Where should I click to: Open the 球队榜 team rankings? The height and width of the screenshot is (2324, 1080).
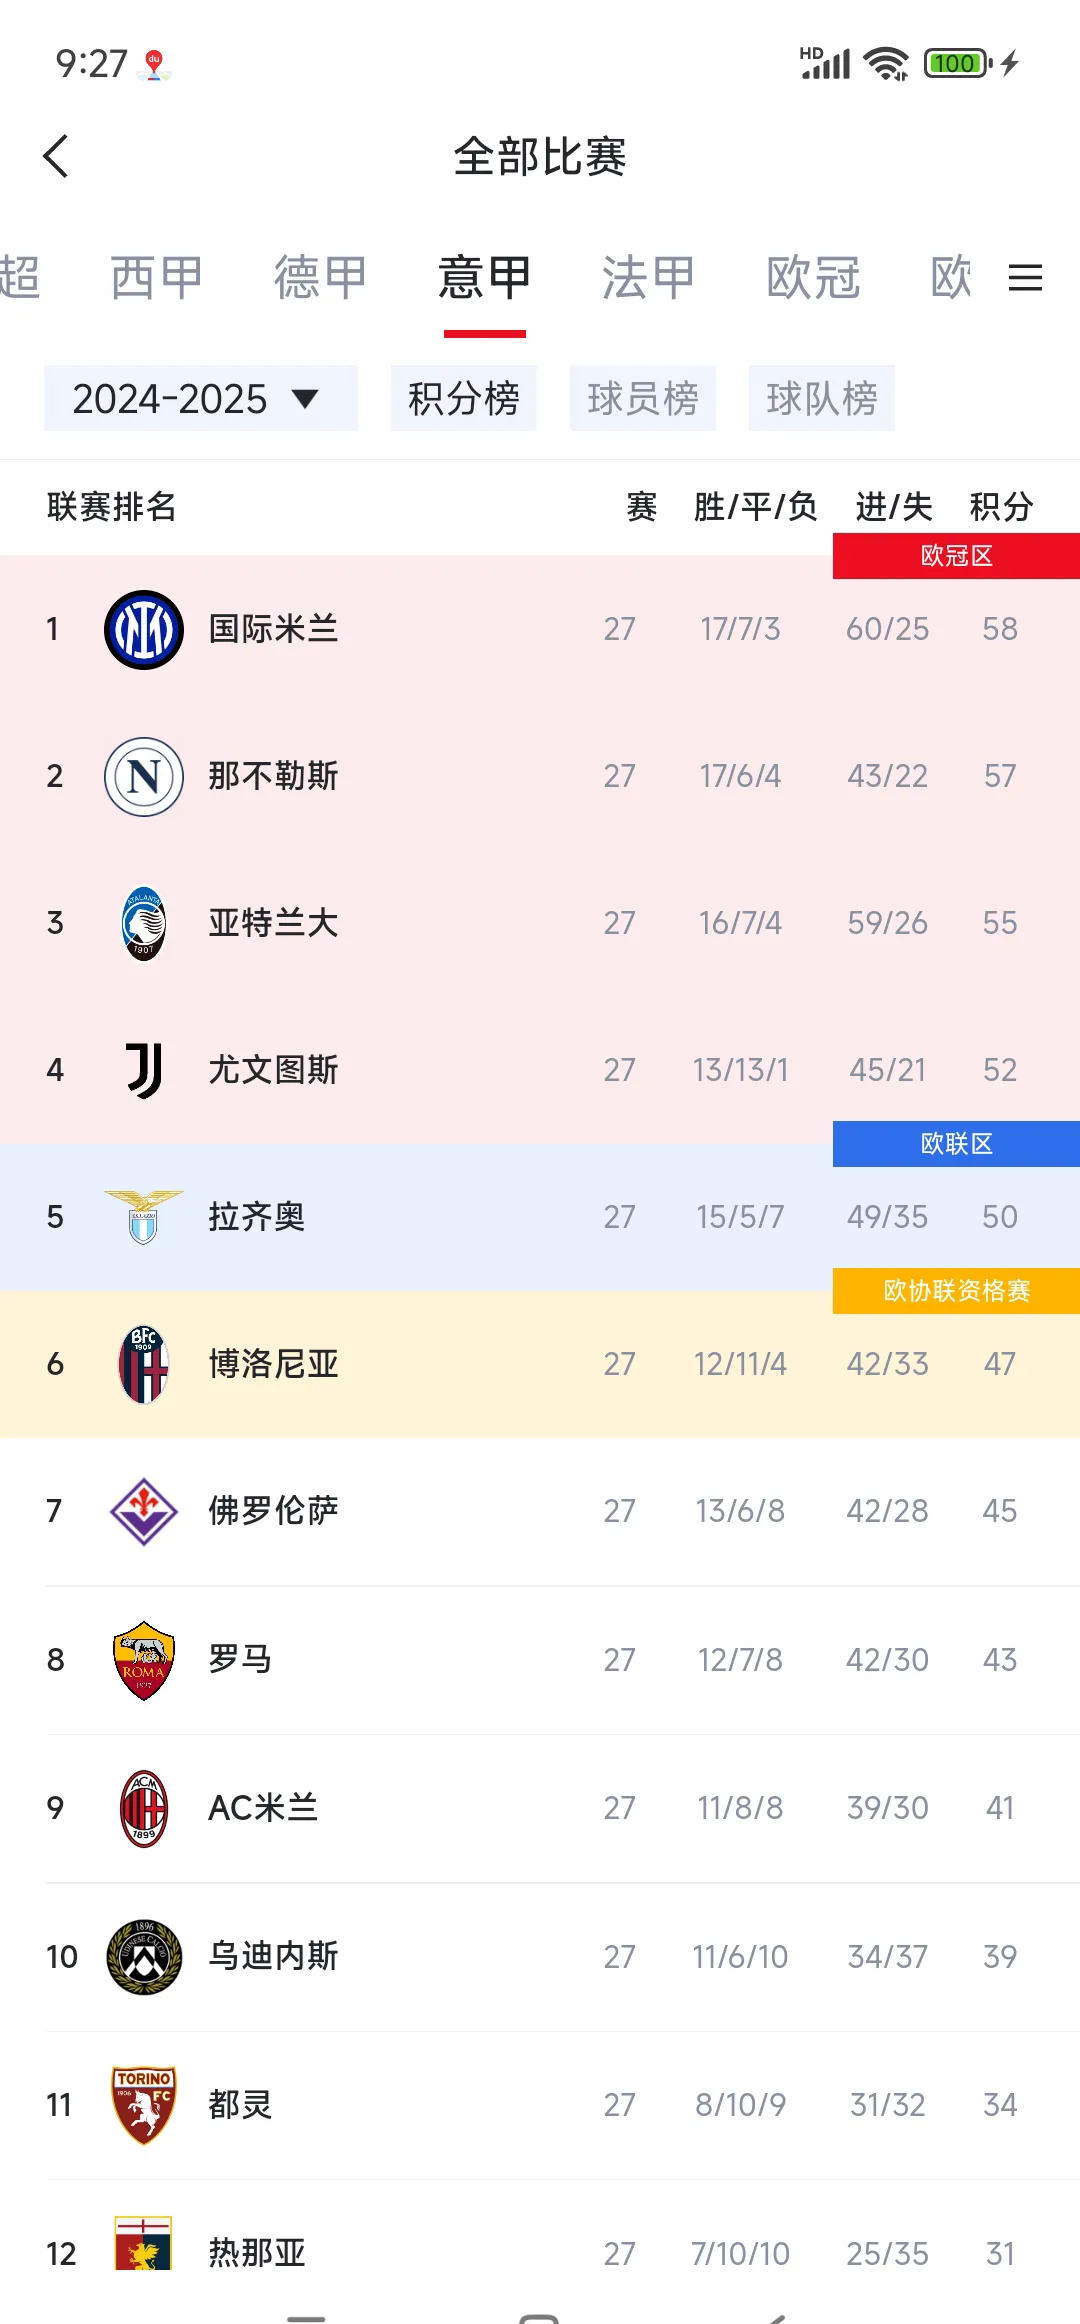(x=822, y=398)
